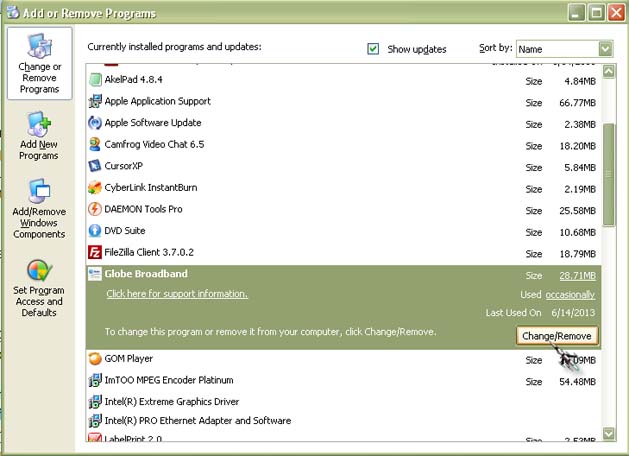Select the DVD Suite entry text
Viewport: 629px width, 456px height.
pos(125,231)
